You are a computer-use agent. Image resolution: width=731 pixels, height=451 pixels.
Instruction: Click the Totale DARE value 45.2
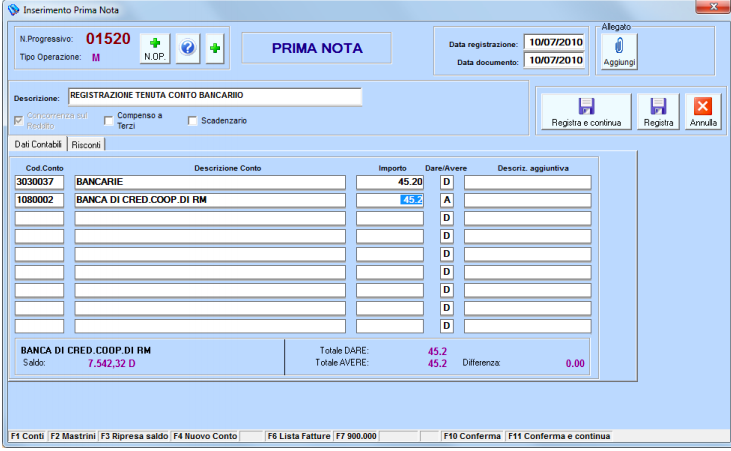coord(437,351)
